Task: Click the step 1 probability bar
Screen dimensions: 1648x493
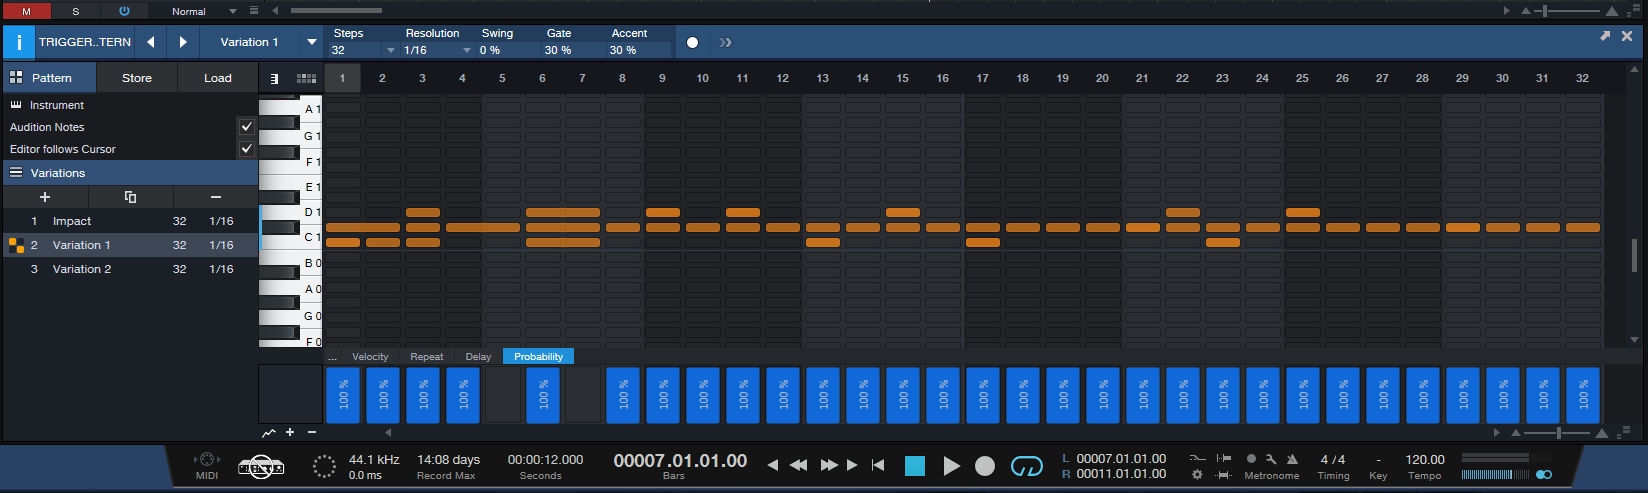Action: pos(343,394)
